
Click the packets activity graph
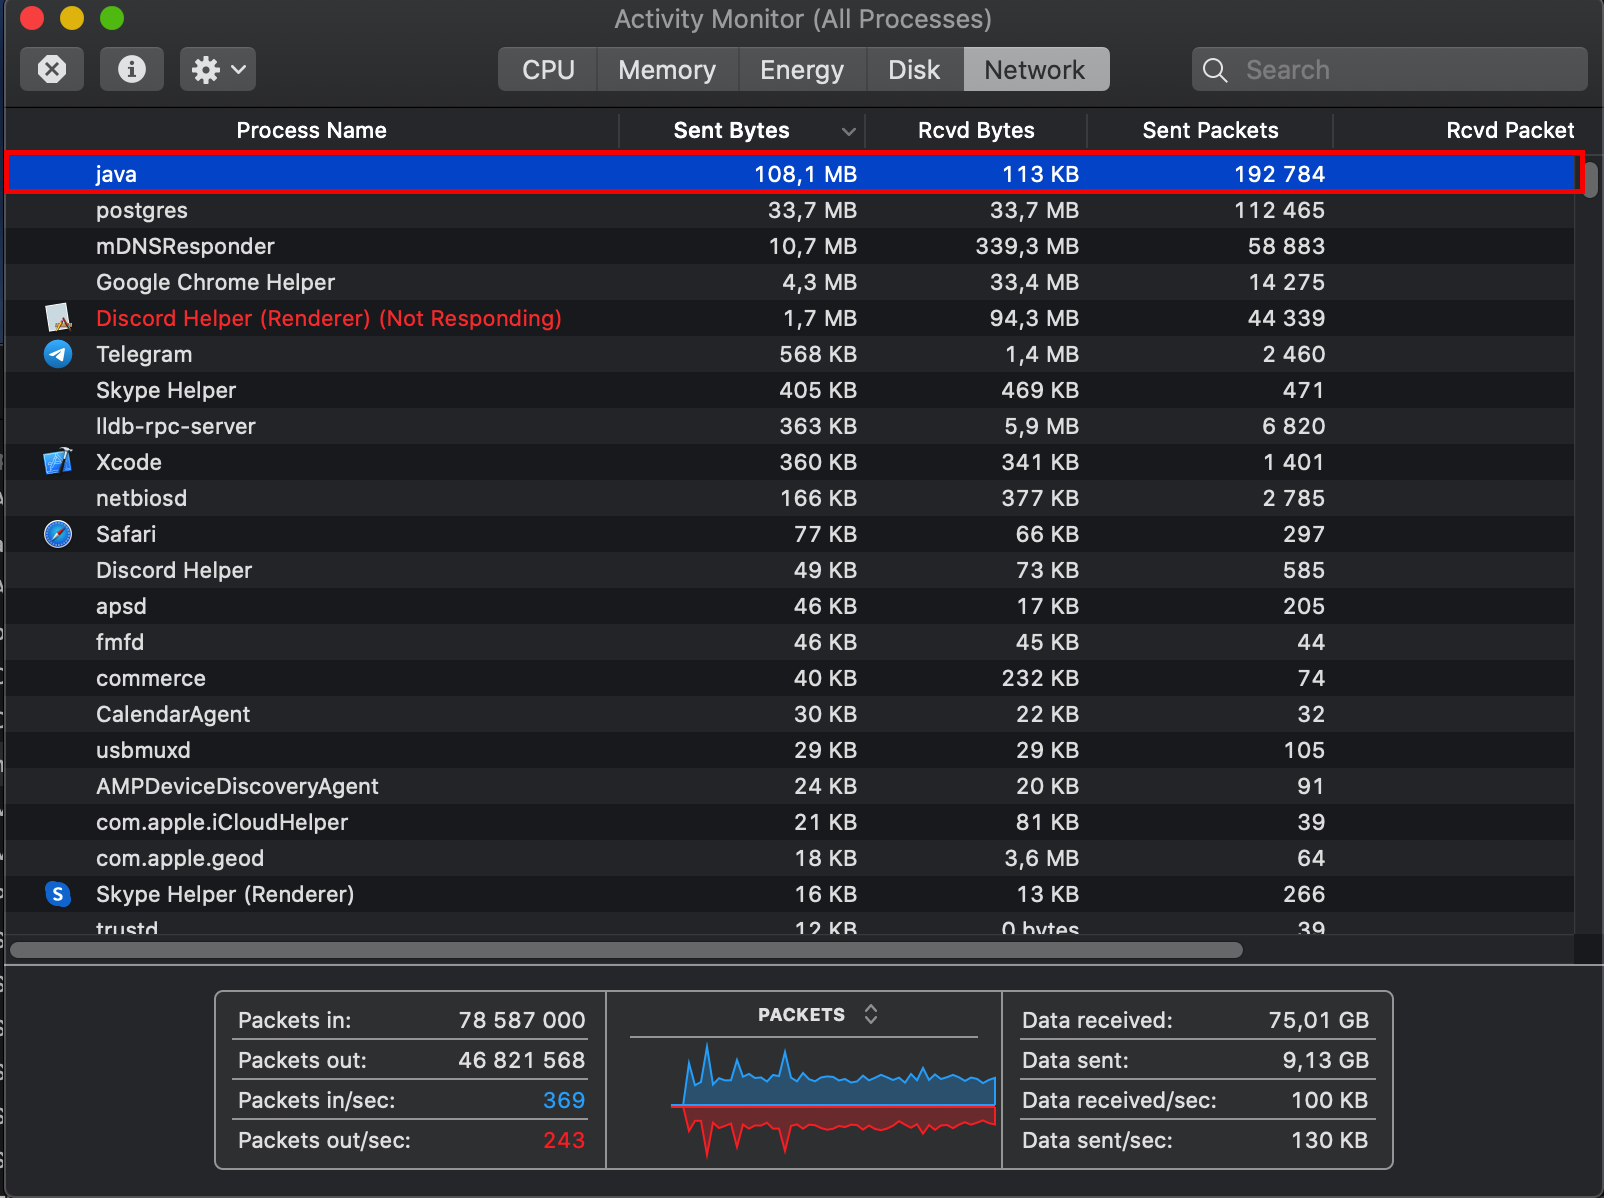pyautogui.click(x=833, y=1102)
